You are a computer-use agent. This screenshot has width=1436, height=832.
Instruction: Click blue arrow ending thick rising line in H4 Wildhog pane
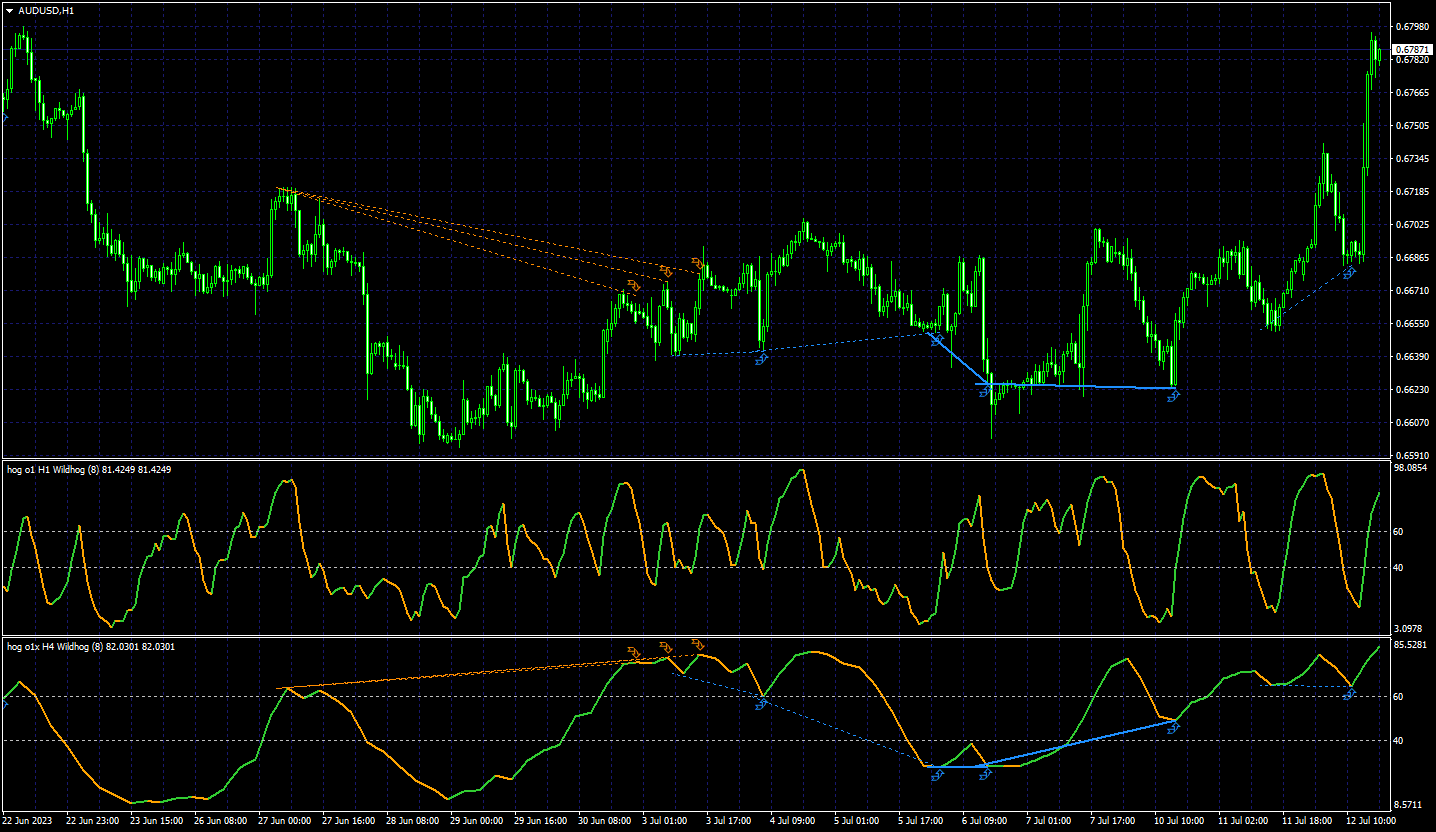pos(1174,727)
